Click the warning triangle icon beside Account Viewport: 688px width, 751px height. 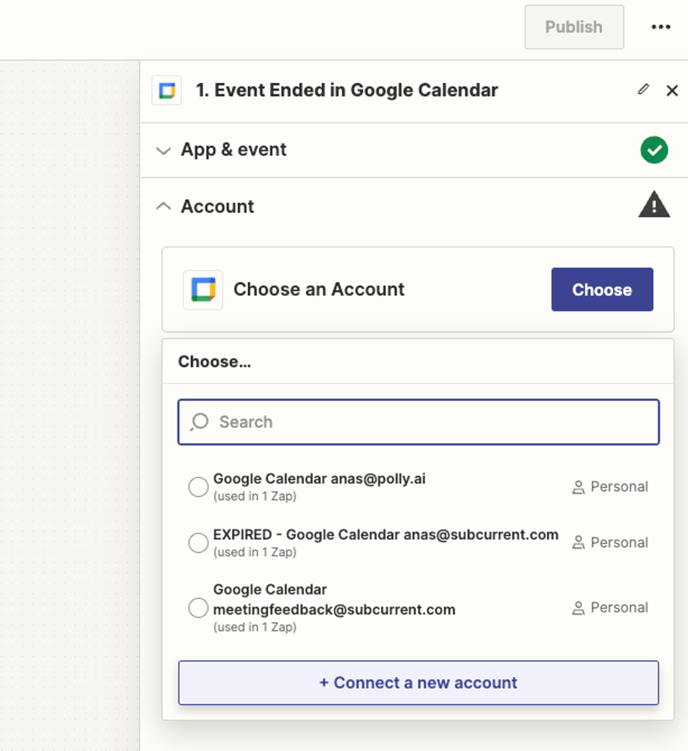click(654, 205)
